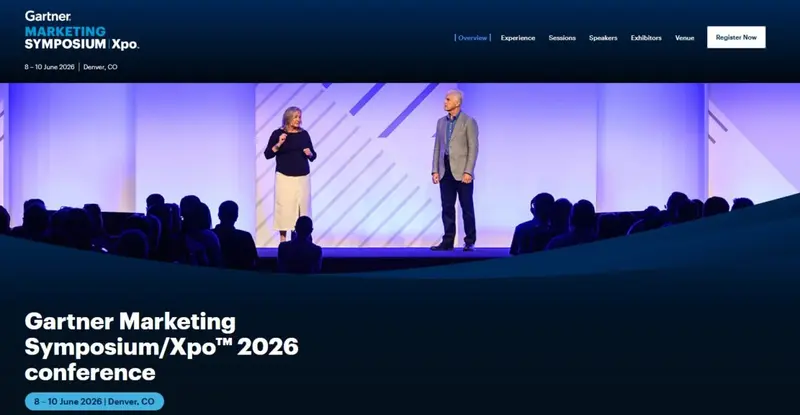800x415 pixels.
Task: Click the conference title heading
Action: [x=161, y=347]
